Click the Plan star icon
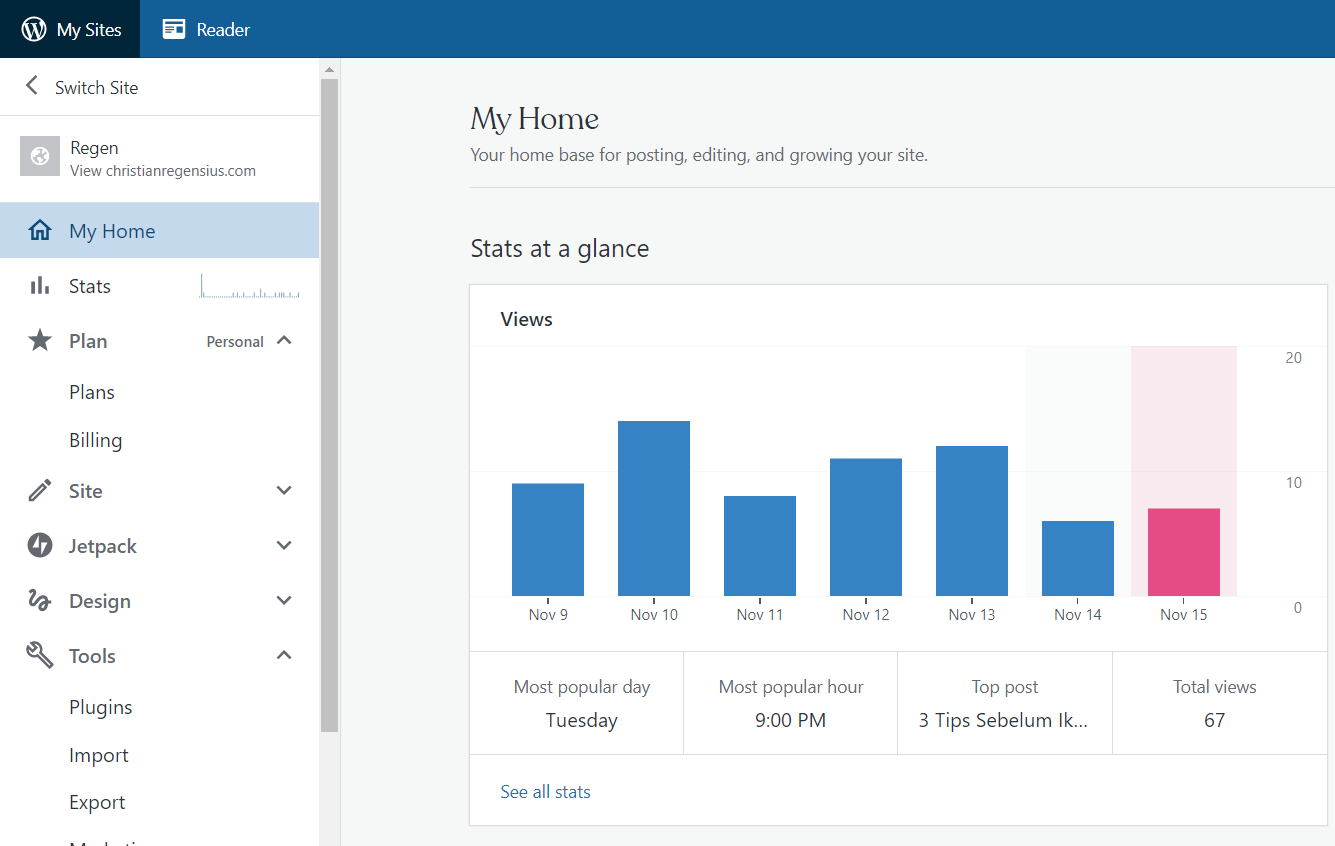Screen dimensions: 1335x846 [x=40, y=341]
